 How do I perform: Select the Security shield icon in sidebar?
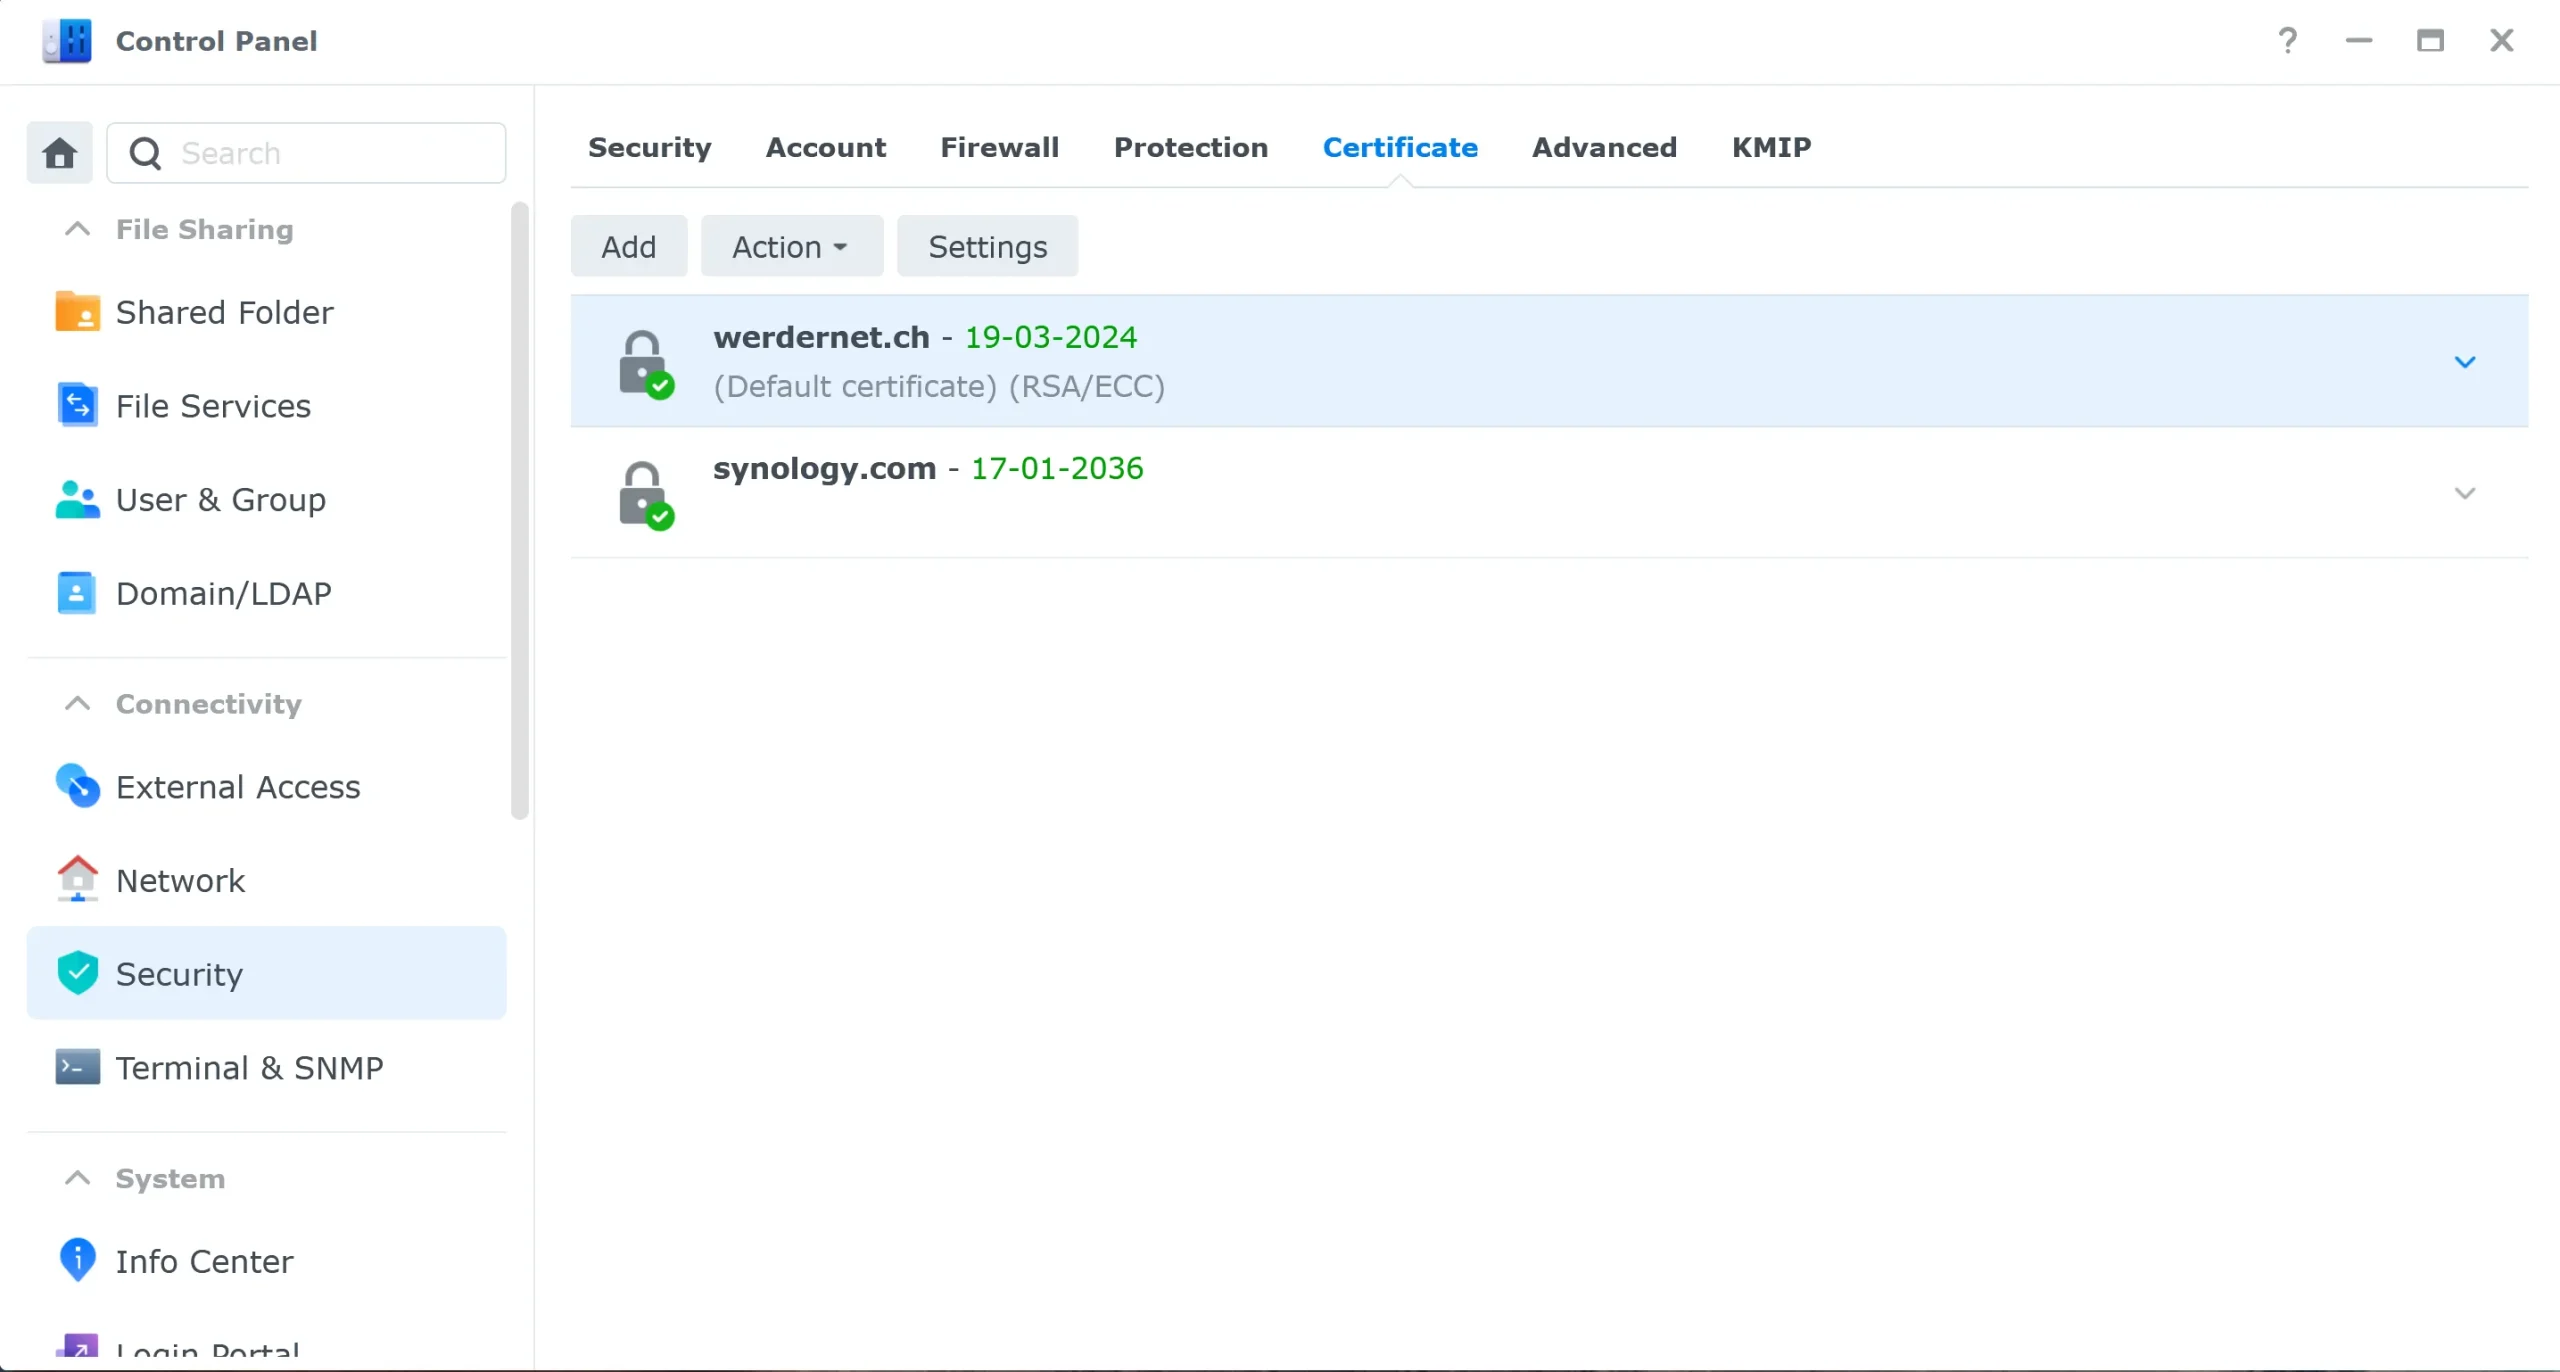pos(77,971)
